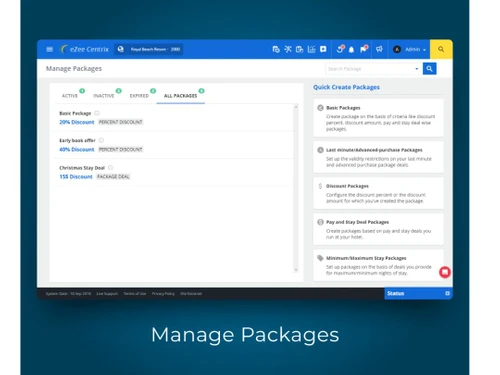Click the Basic Packages card icon
This screenshot has height=375, width=500.
320,108
